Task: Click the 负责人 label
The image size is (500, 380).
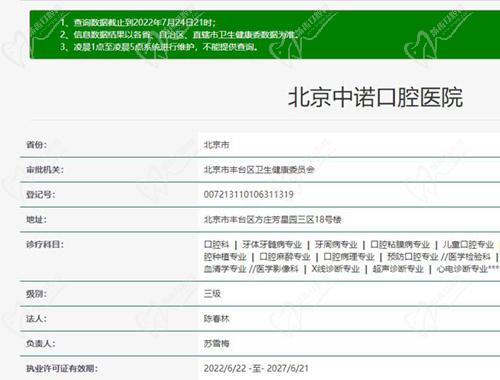Action: click(x=41, y=343)
